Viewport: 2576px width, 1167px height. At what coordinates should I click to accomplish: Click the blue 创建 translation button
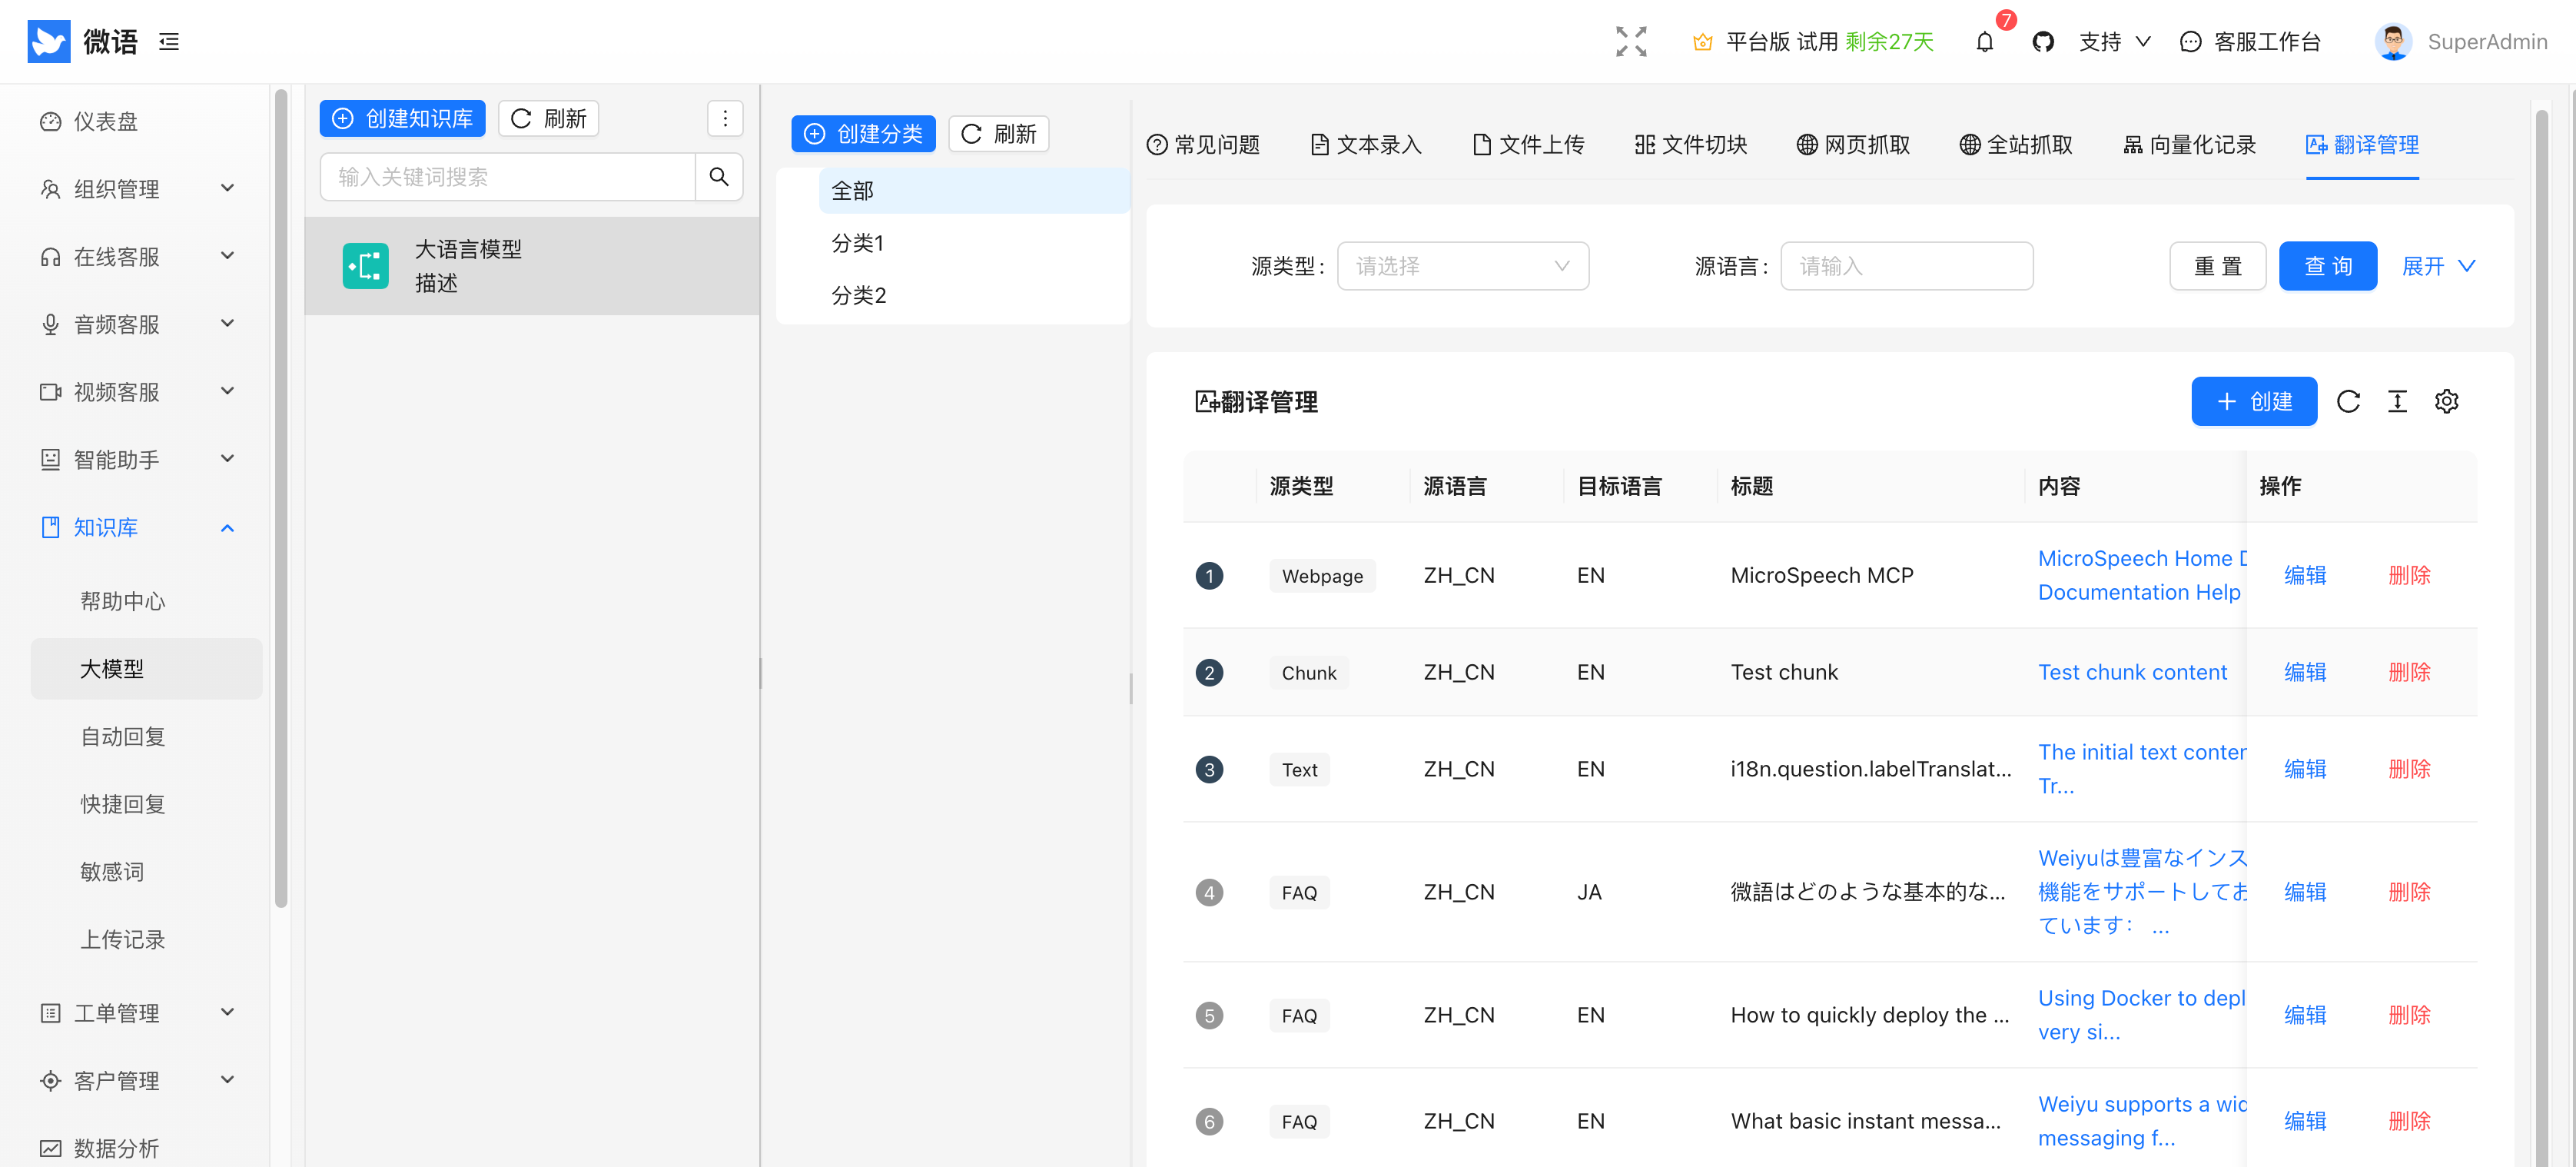point(2253,402)
